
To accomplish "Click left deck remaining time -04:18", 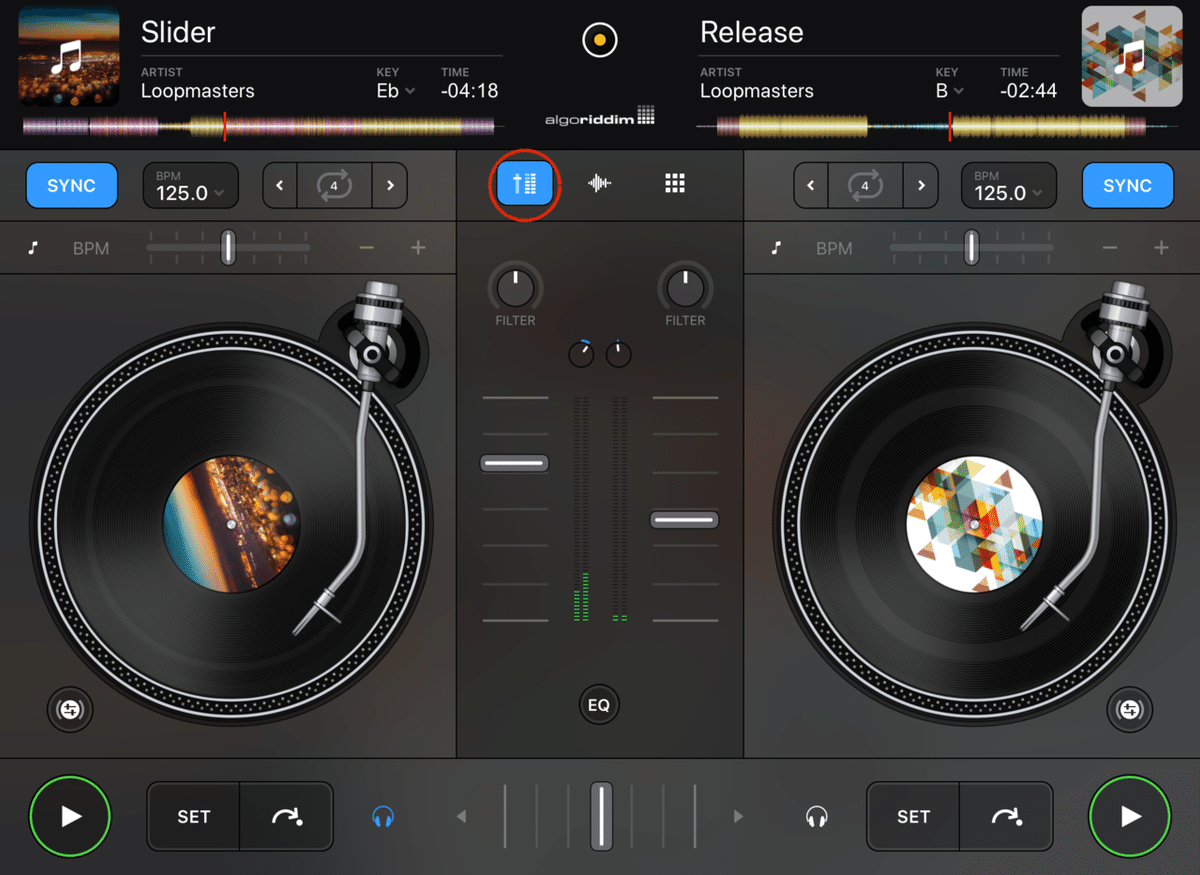I will pos(470,91).
